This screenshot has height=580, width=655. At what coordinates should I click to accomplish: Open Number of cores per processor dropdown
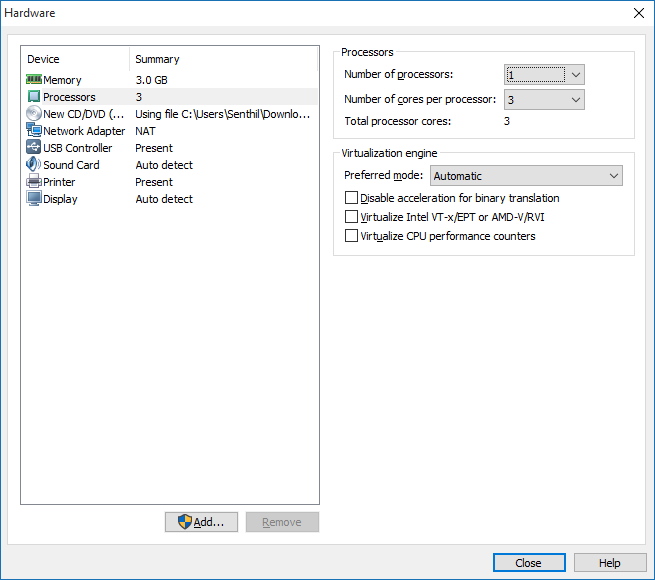(544, 100)
